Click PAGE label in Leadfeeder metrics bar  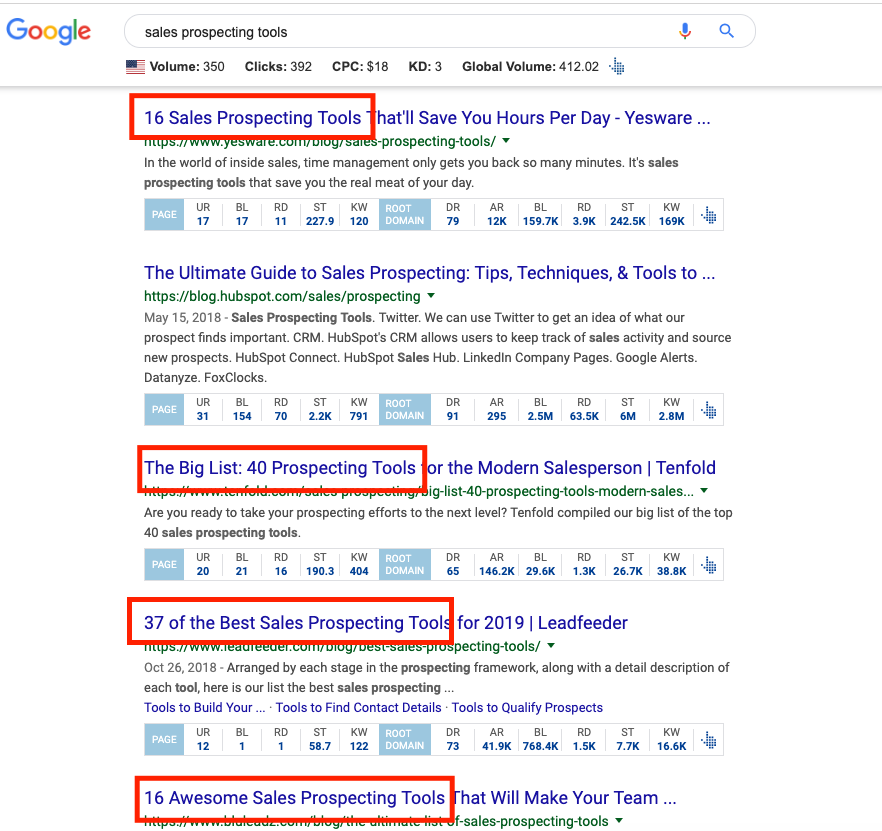164,740
